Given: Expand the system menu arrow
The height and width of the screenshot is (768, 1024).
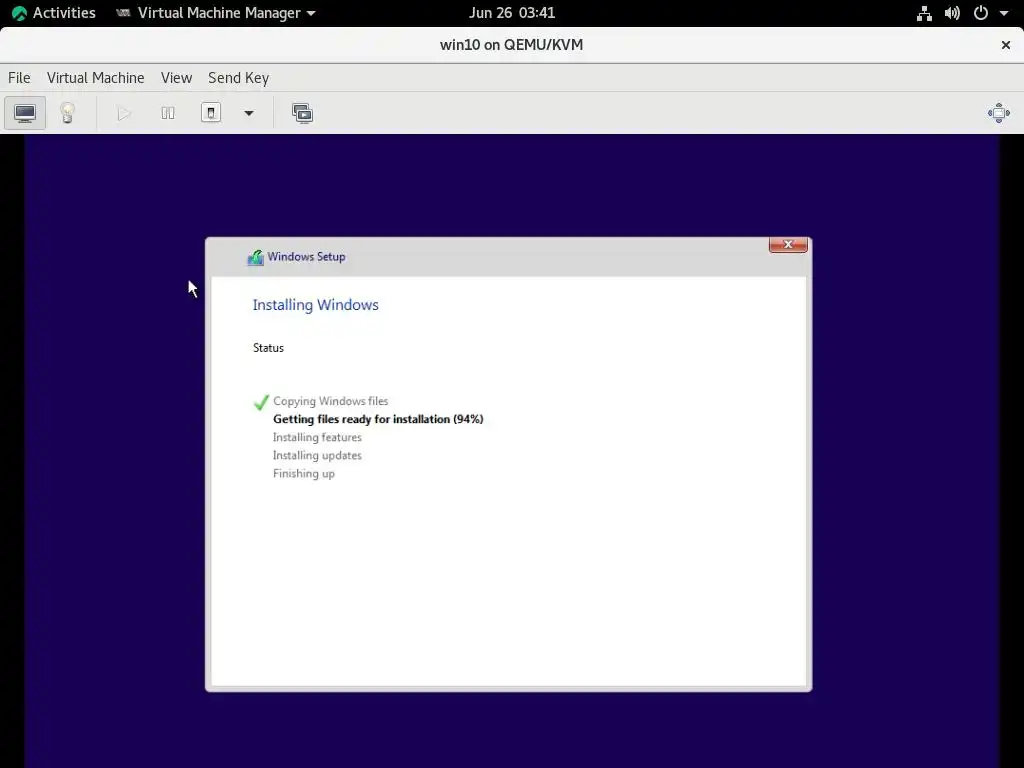Looking at the screenshot, I should point(1004,13).
